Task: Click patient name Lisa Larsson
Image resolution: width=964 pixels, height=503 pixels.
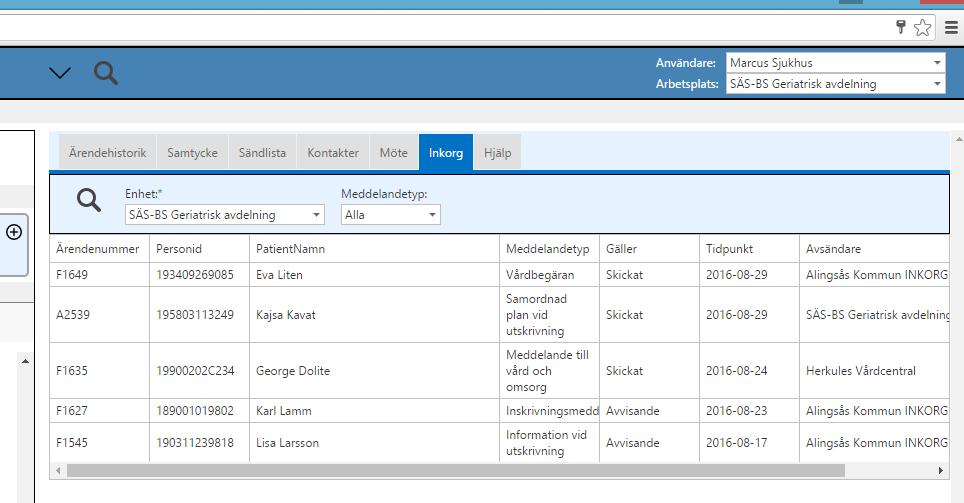Action: pyautogui.click(x=287, y=443)
